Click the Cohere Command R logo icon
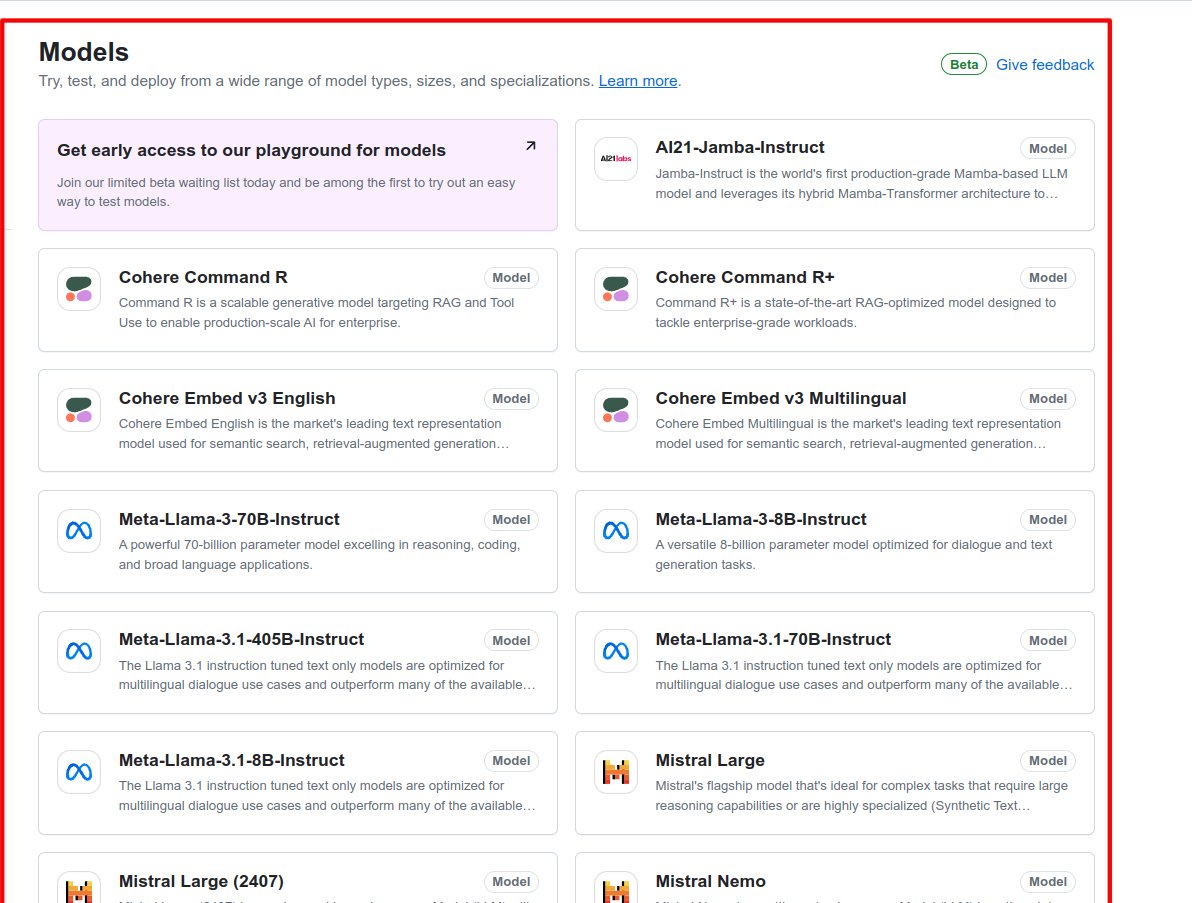 (x=79, y=289)
